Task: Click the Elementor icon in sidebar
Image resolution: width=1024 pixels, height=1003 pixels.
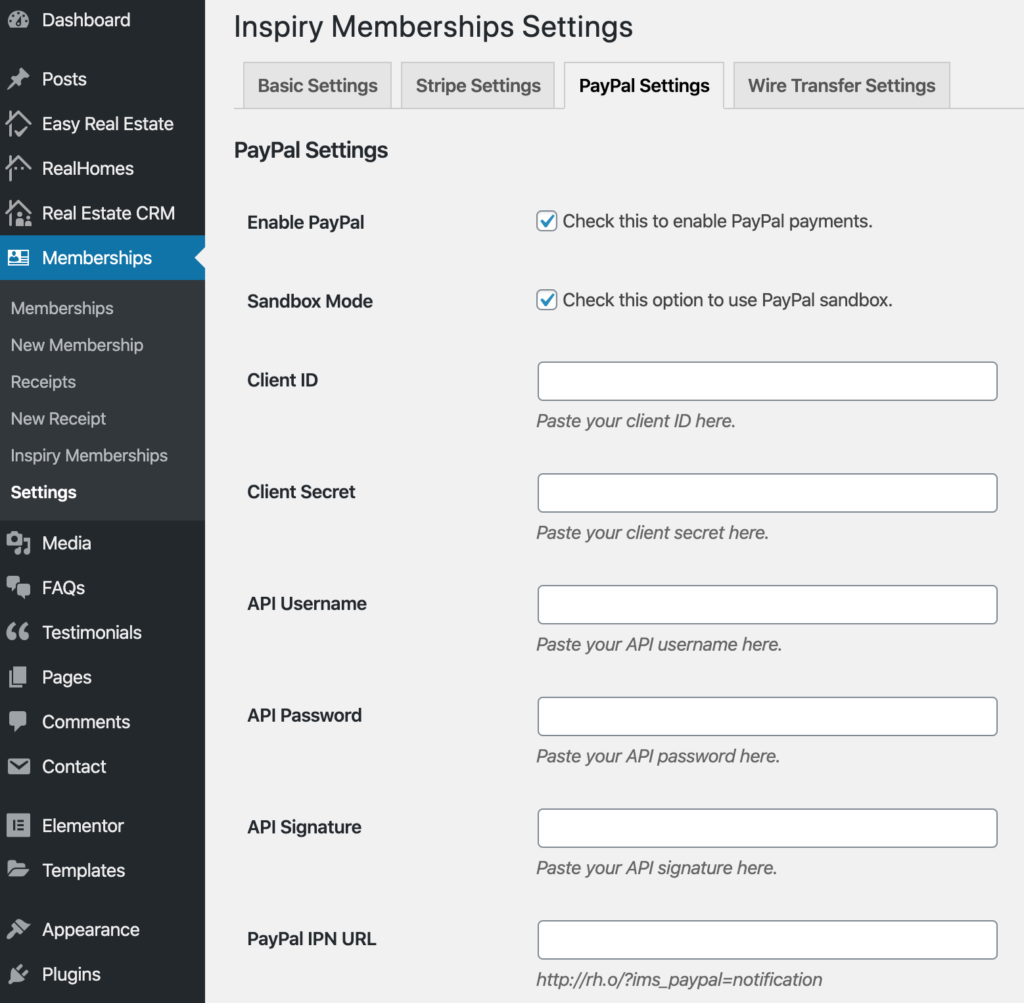Action: pyautogui.click(x=19, y=826)
